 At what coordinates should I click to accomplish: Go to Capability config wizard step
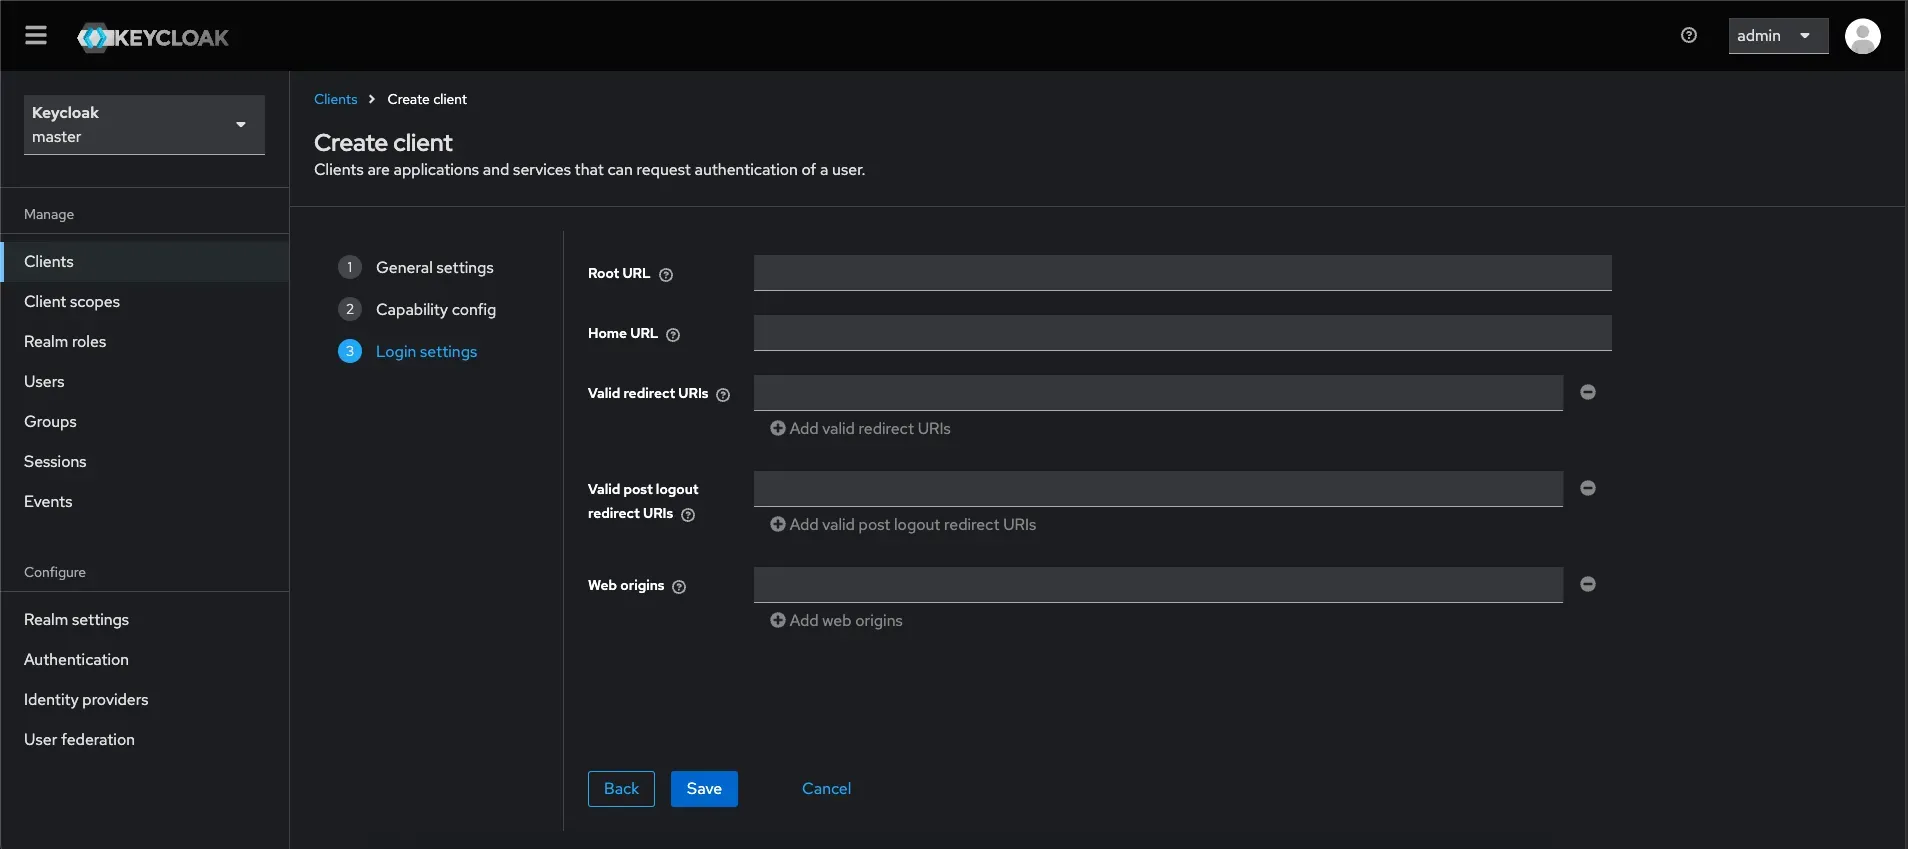pyautogui.click(x=435, y=309)
